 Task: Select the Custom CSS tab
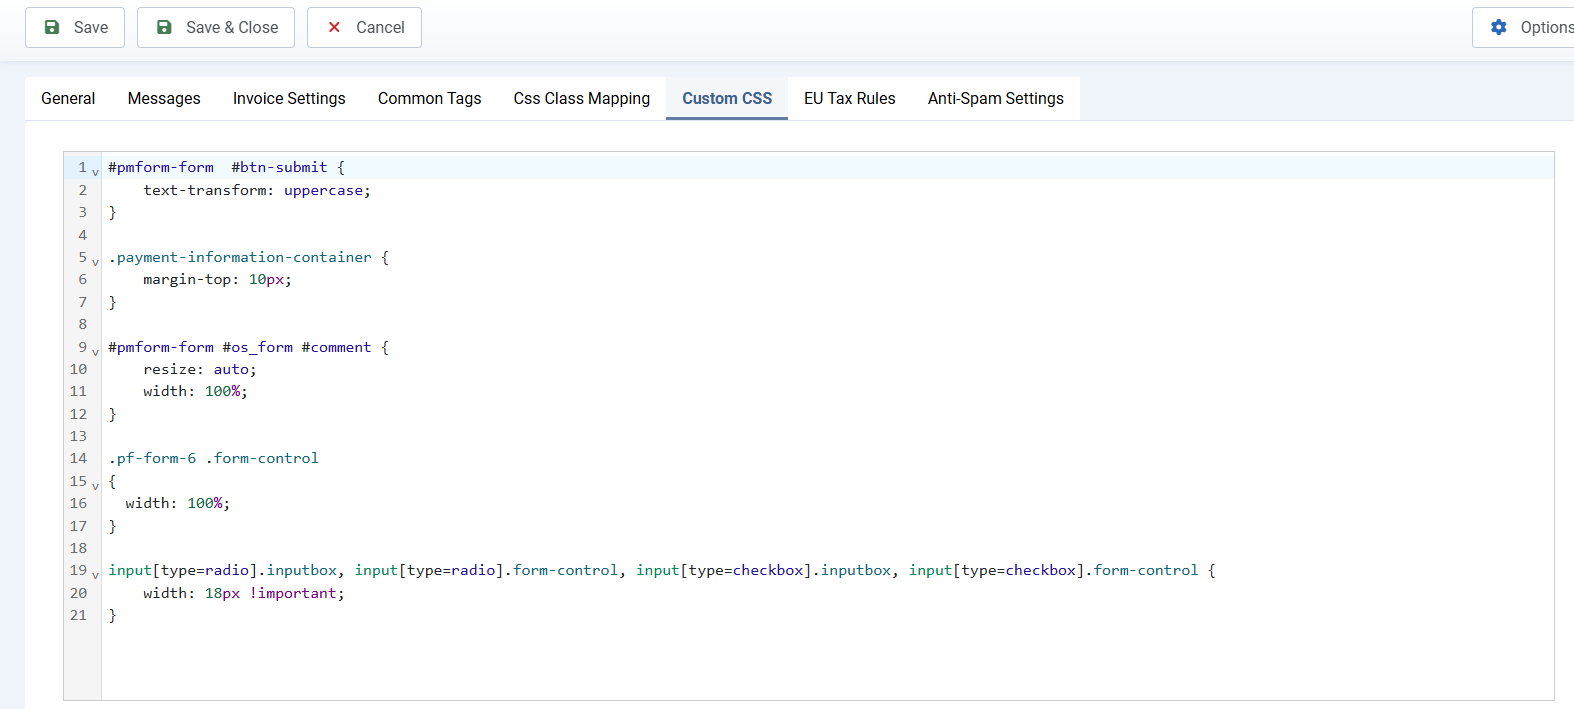click(x=727, y=98)
